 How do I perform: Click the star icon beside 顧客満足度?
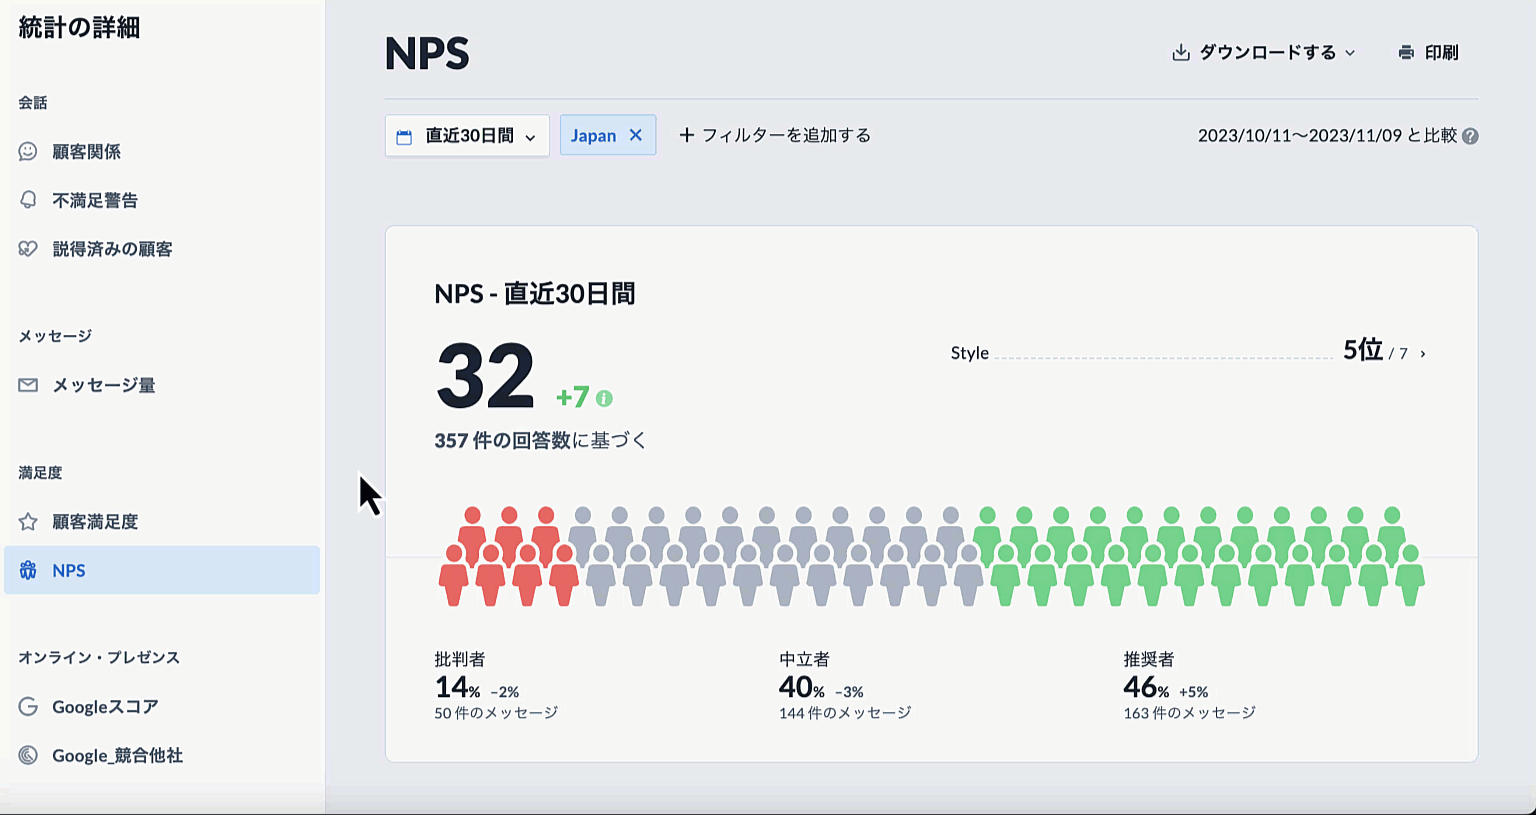click(28, 522)
